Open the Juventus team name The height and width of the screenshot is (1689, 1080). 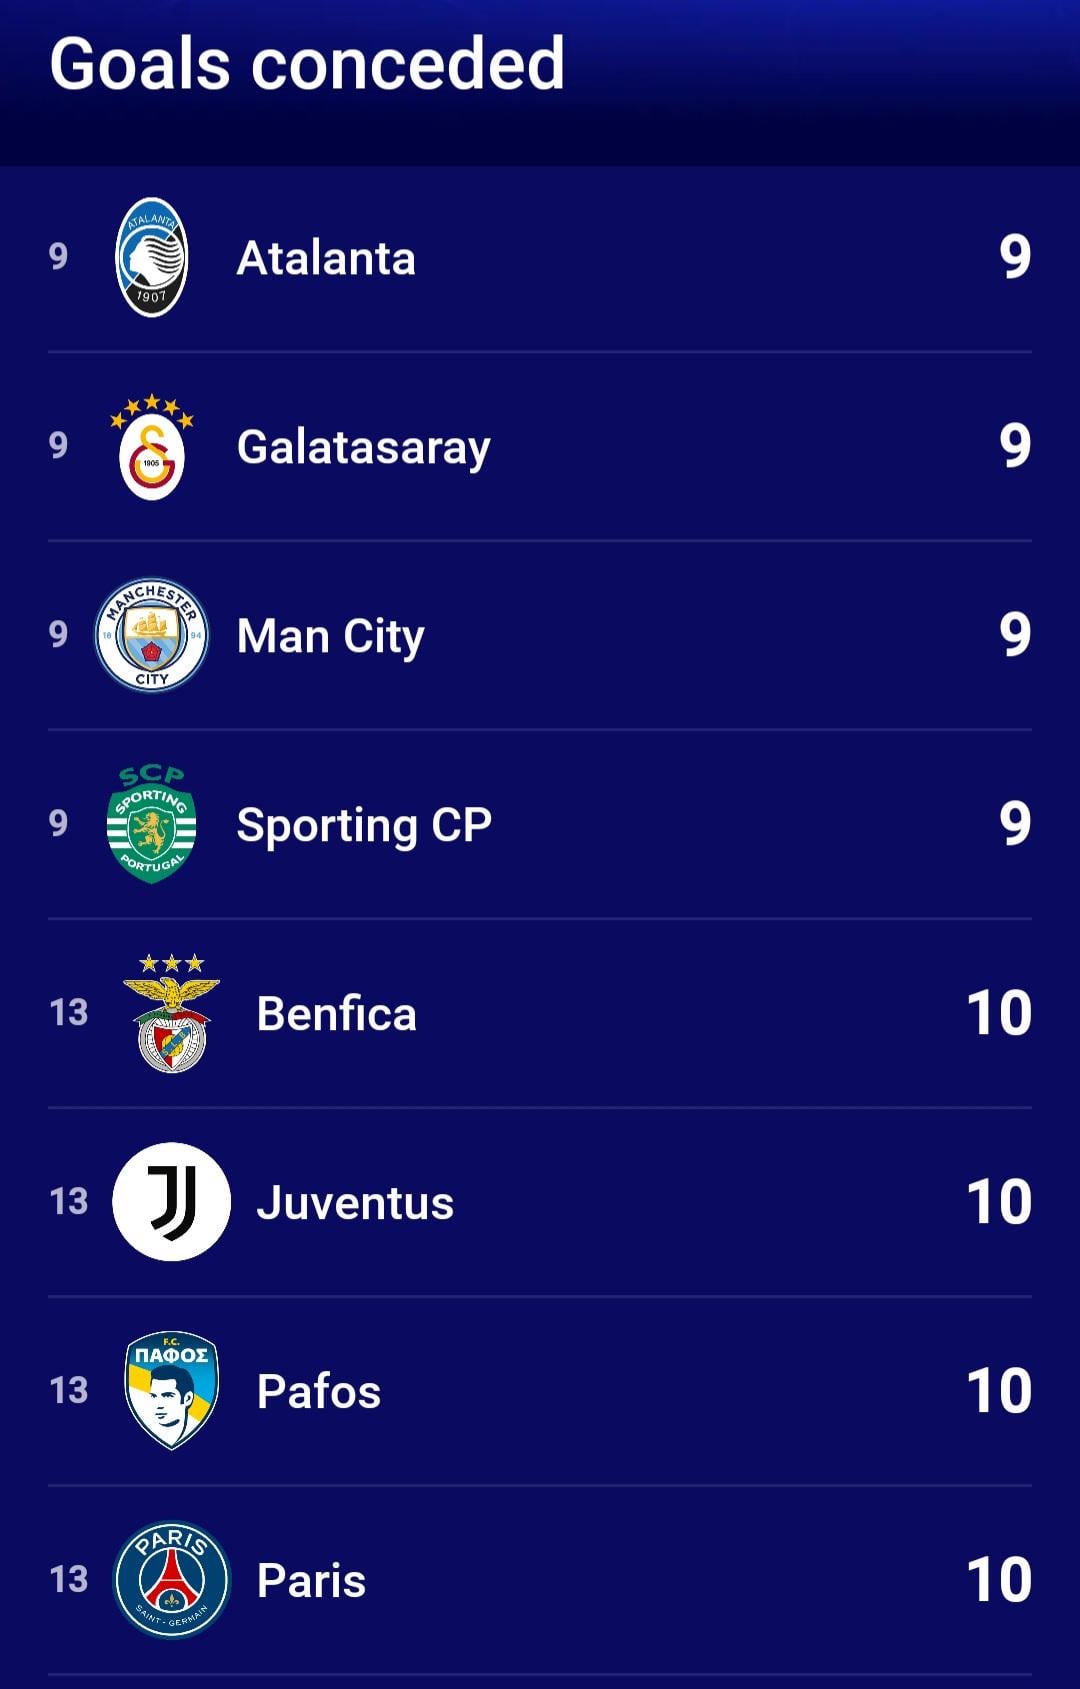click(x=355, y=1202)
